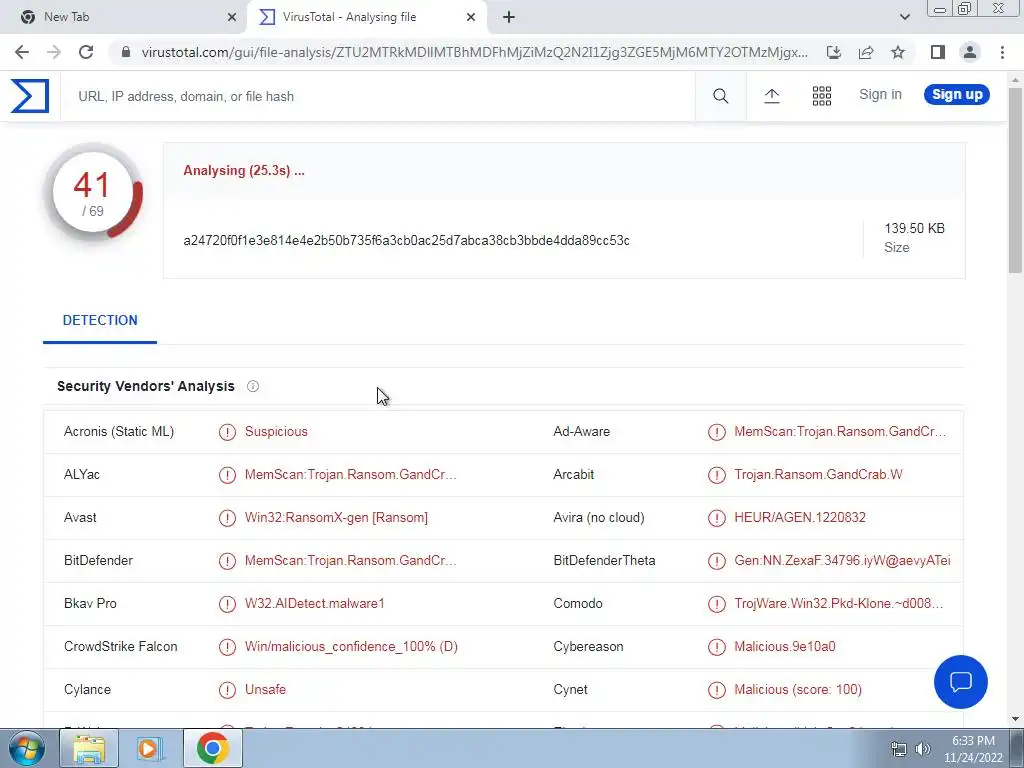The height and width of the screenshot is (768, 1024).
Task: Click the Trojan.Ransom.GandCrab.W detection result
Action: click(x=818, y=475)
